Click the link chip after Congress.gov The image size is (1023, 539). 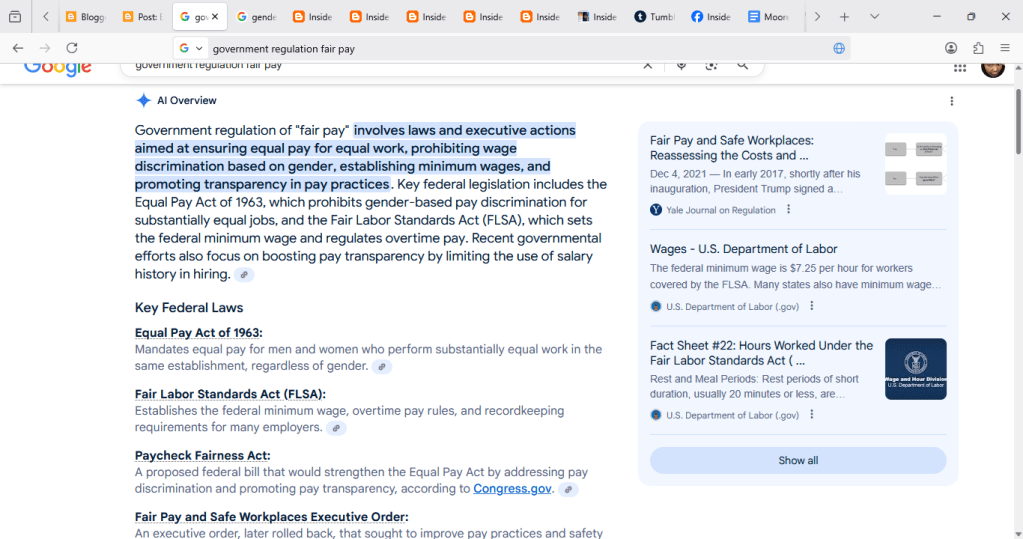click(568, 489)
